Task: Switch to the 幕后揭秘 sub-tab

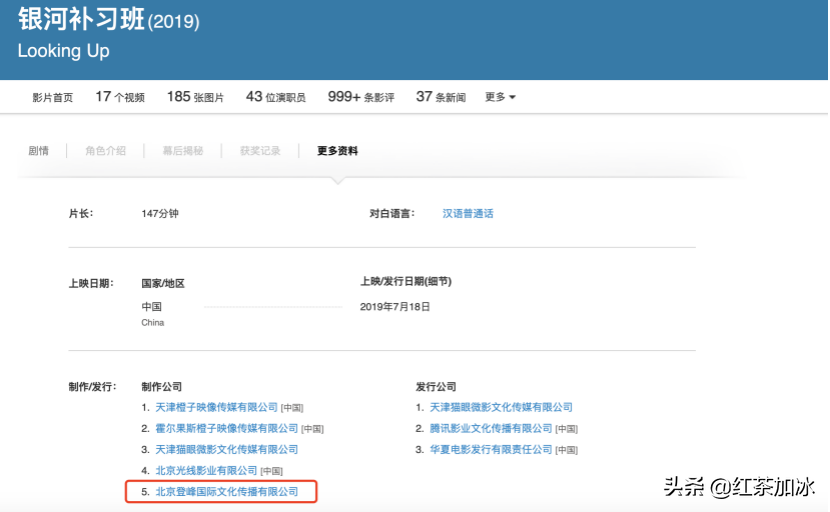Action: coord(183,151)
